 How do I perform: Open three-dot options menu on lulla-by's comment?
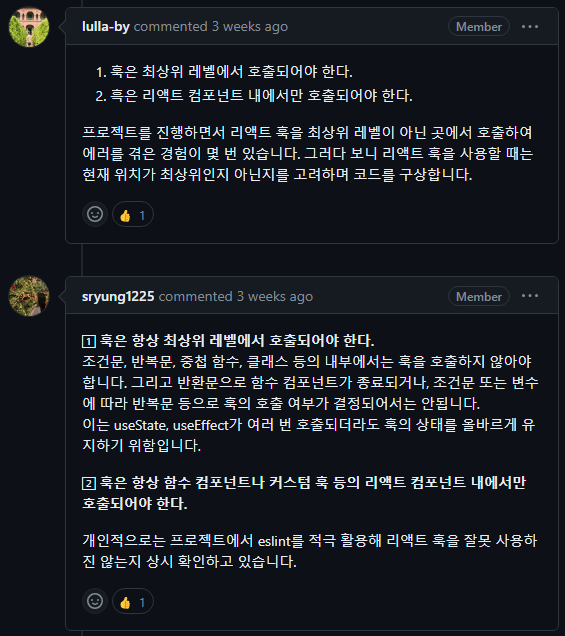(530, 27)
